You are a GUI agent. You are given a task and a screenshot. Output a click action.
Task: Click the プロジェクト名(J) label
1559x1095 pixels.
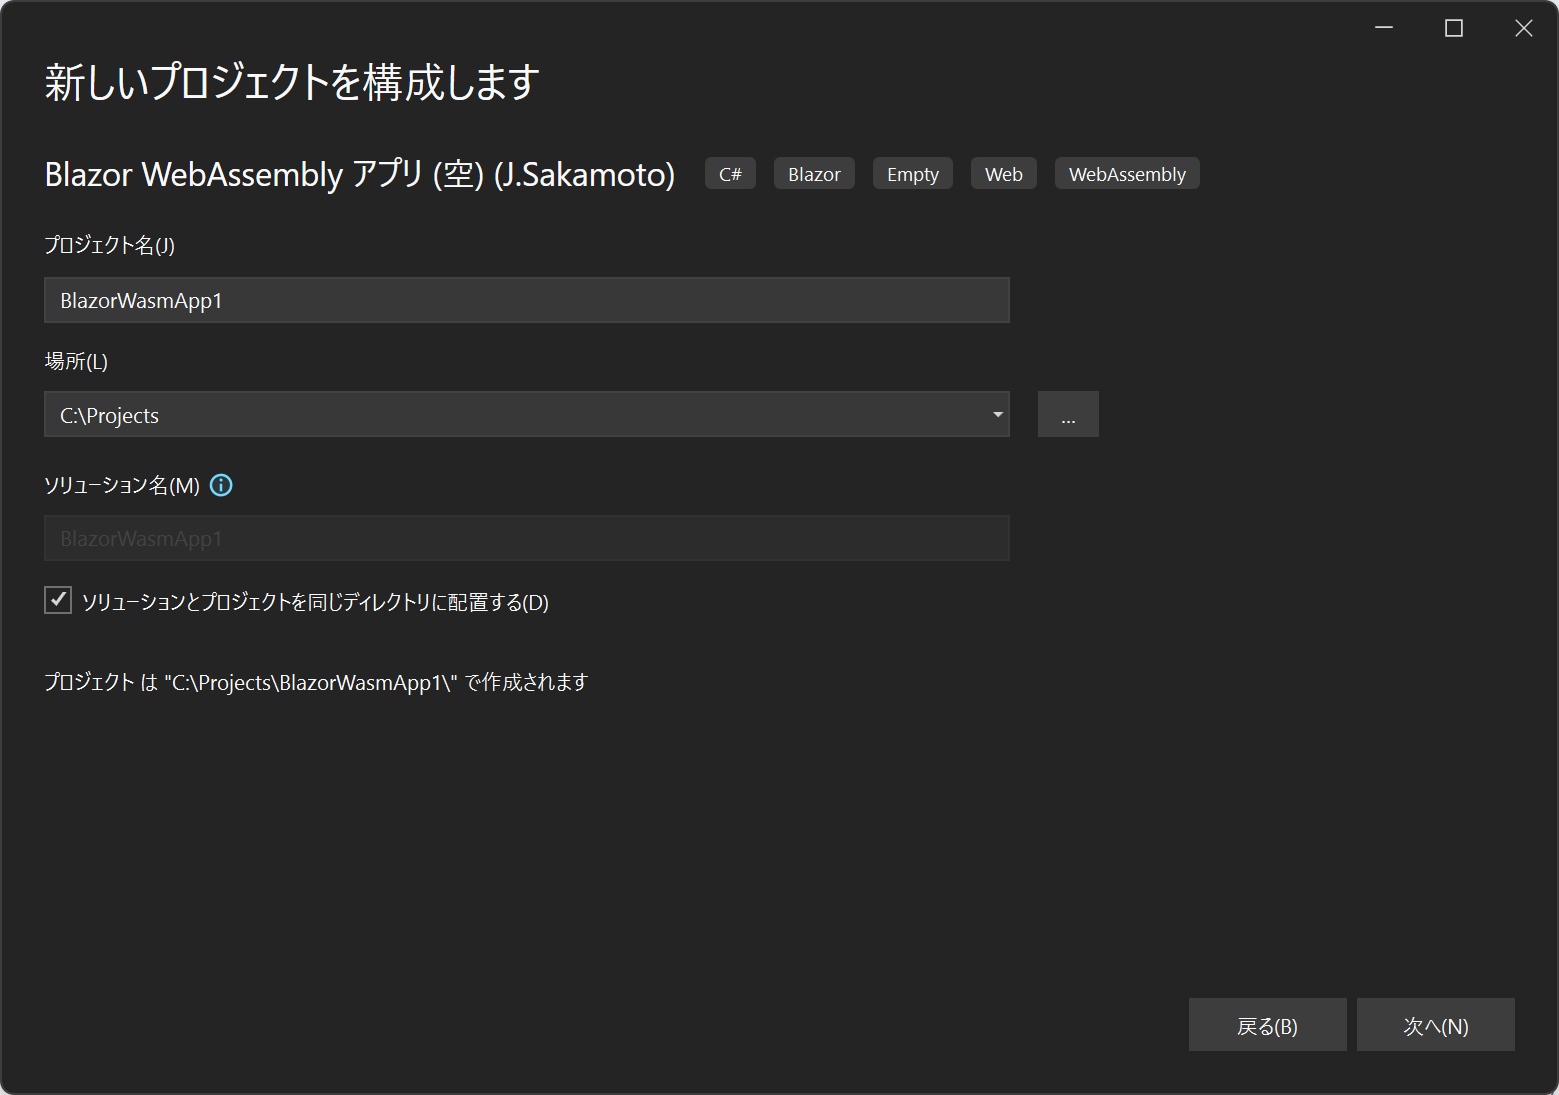click(x=110, y=245)
